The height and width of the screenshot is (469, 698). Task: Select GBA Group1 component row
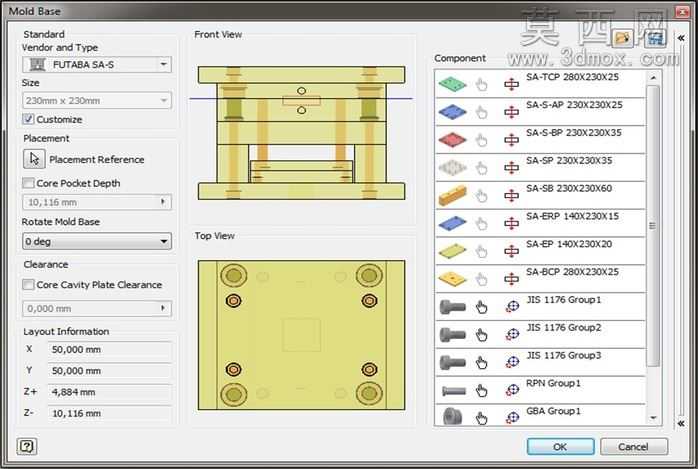point(540,416)
